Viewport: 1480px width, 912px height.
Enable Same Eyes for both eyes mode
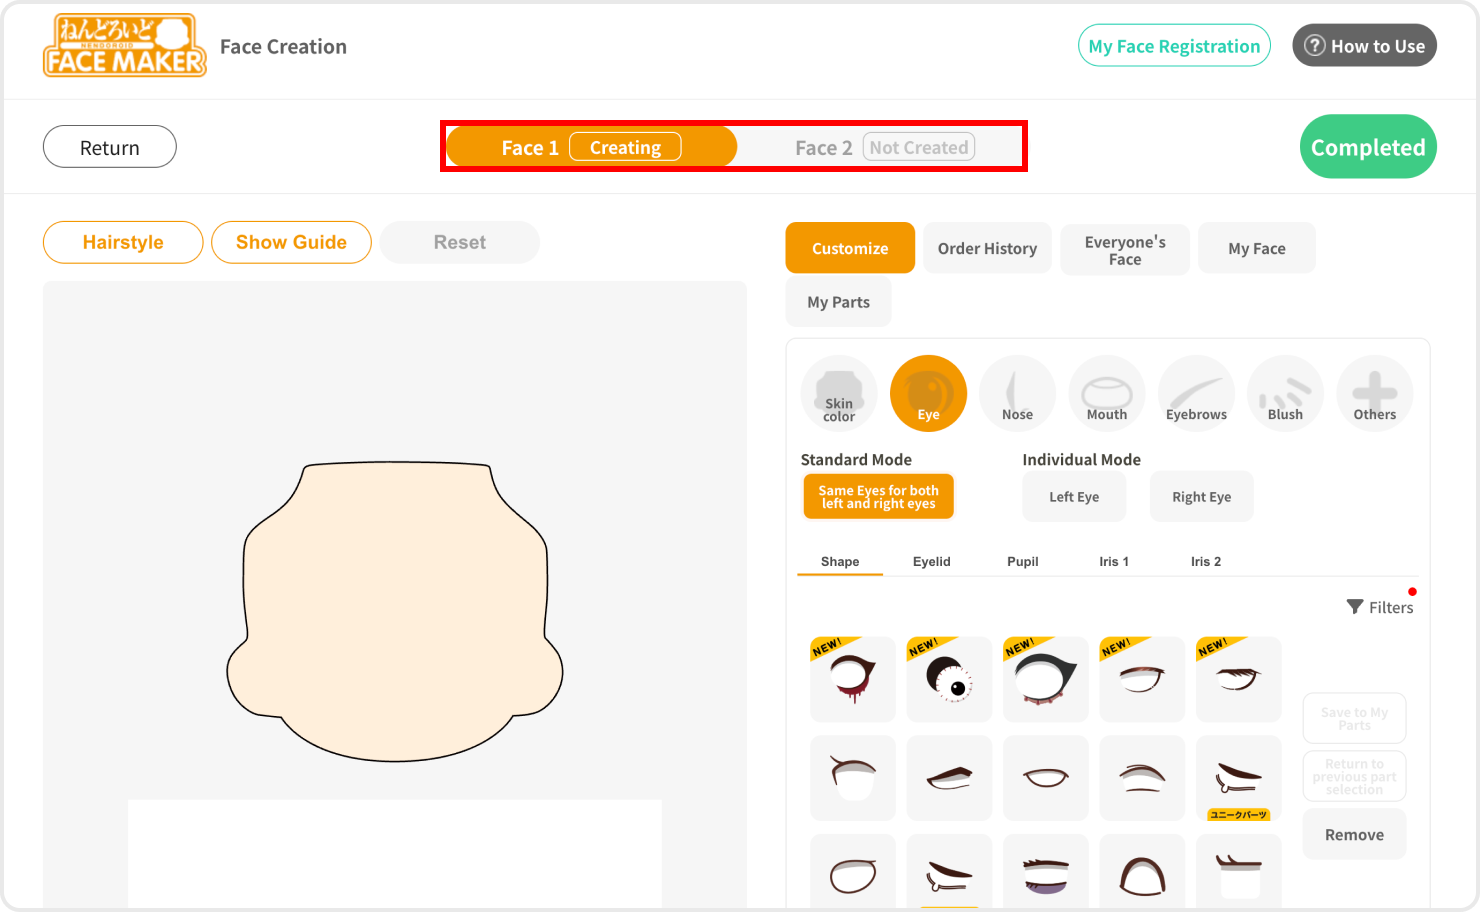(x=878, y=497)
